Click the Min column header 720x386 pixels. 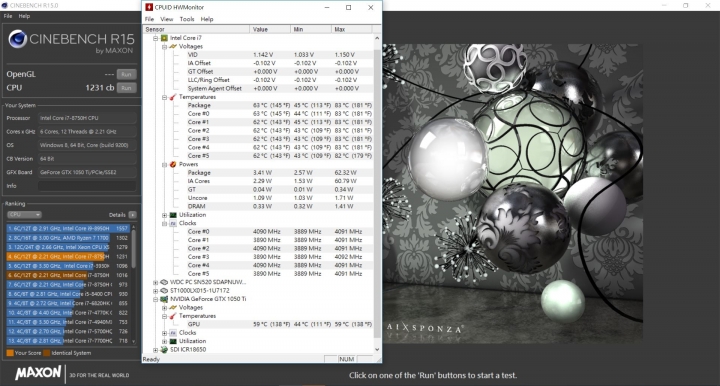point(311,29)
